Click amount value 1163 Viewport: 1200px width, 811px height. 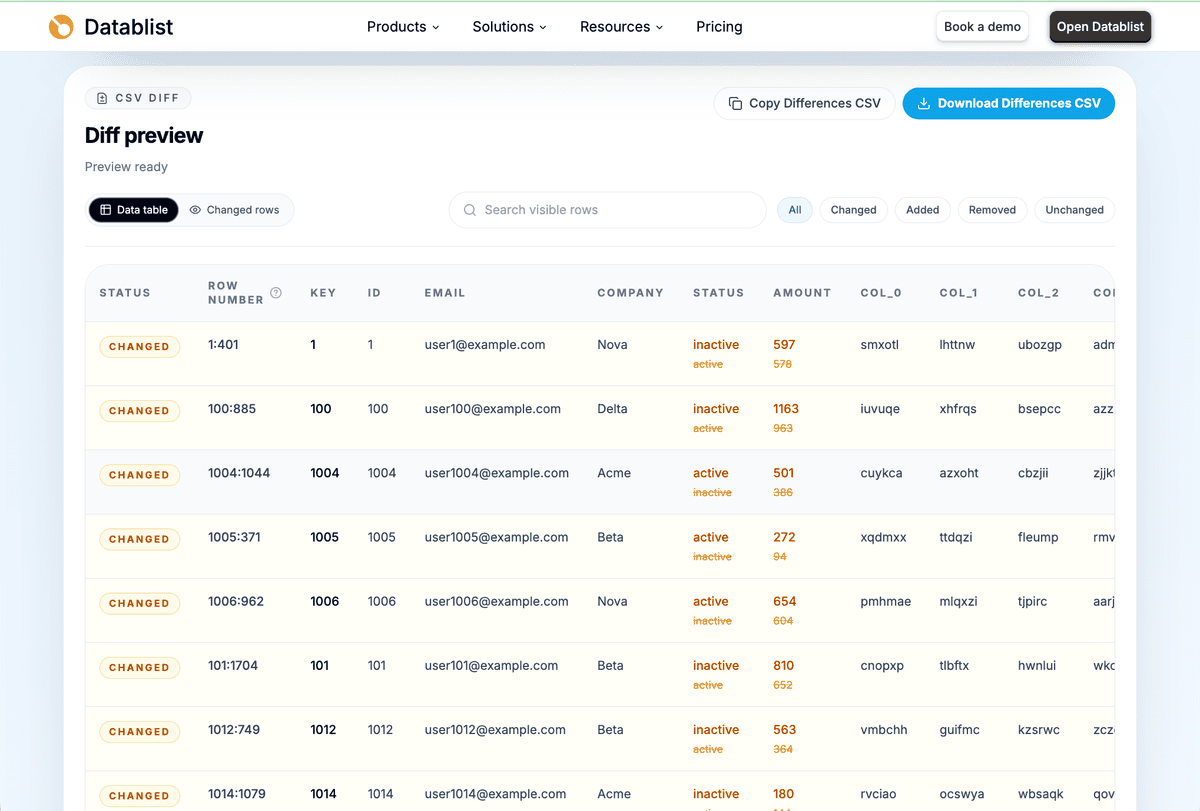click(786, 409)
